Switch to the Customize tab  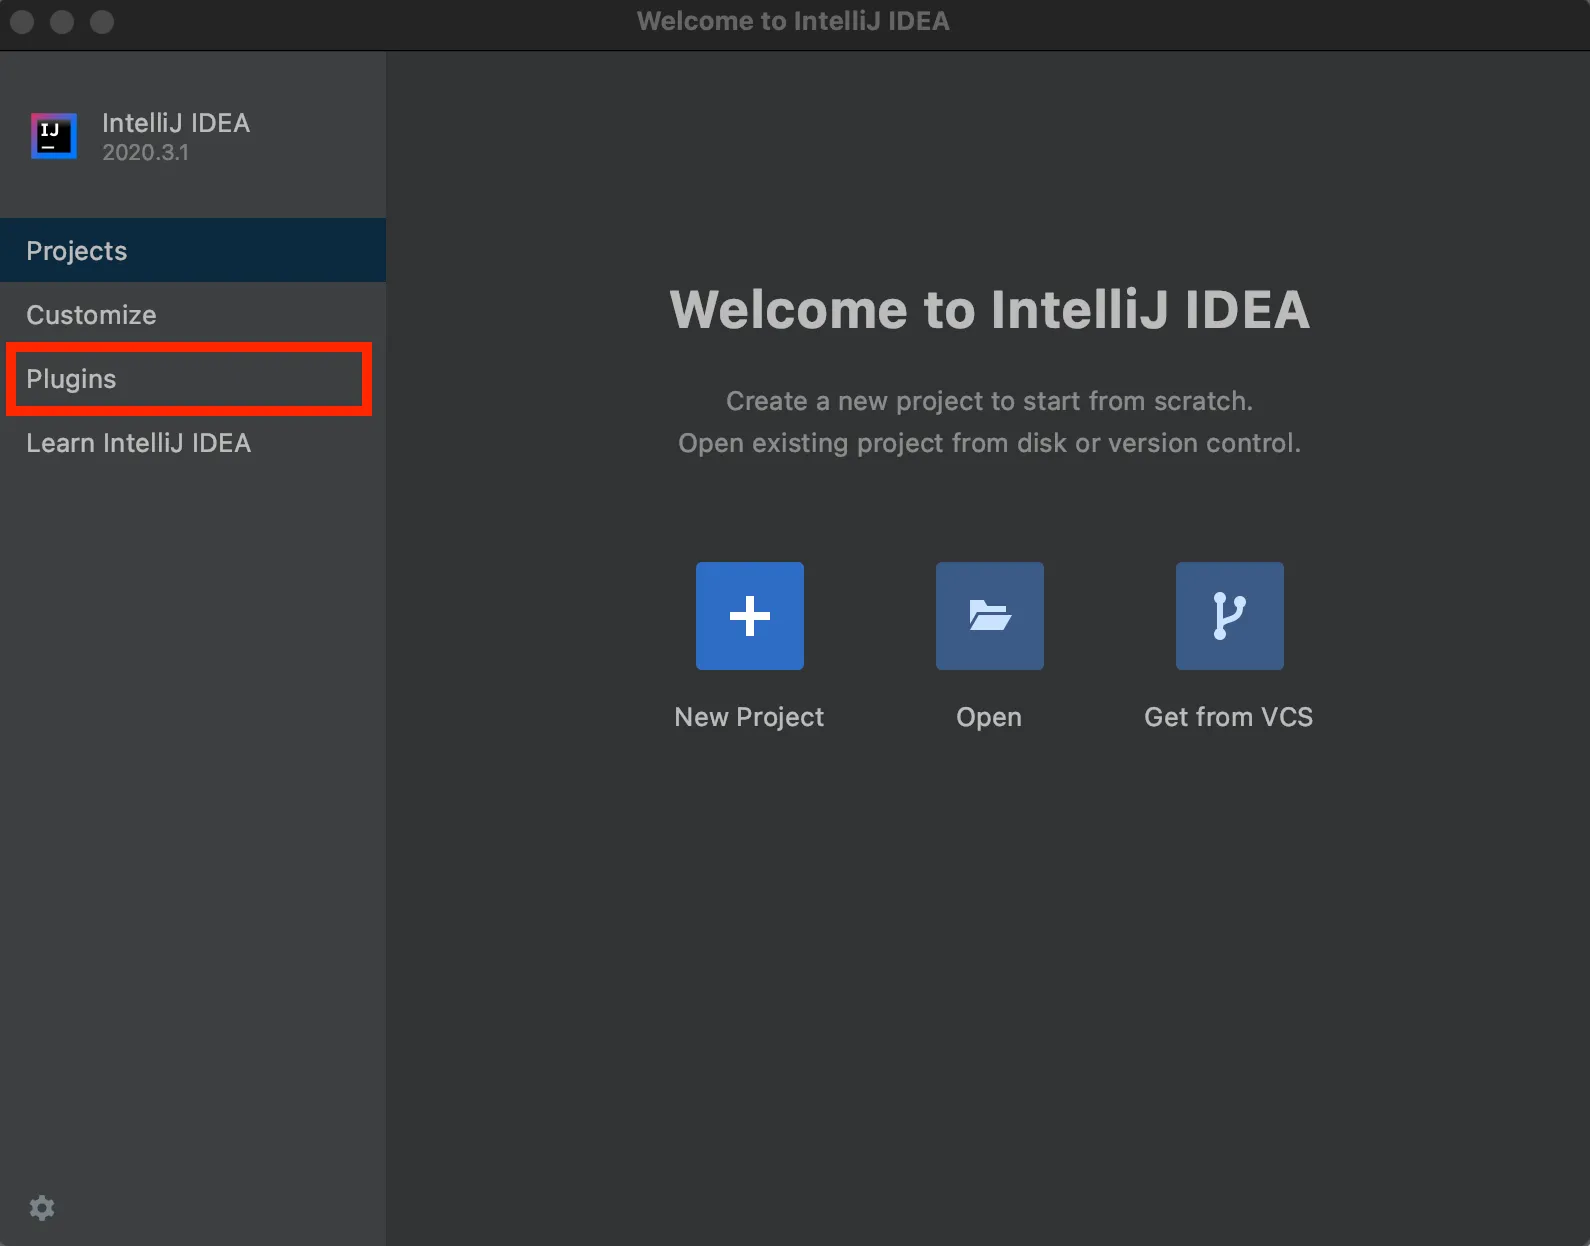coord(193,314)
